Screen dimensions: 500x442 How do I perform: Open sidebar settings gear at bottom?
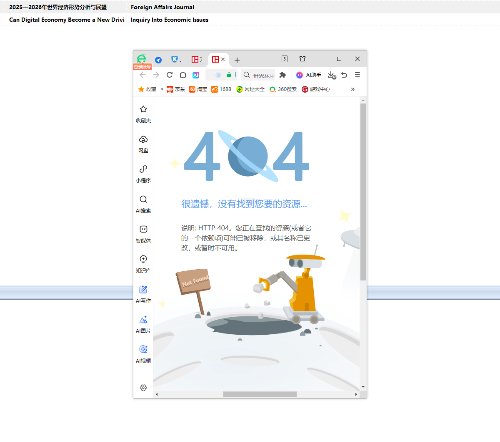click(143, 387)
